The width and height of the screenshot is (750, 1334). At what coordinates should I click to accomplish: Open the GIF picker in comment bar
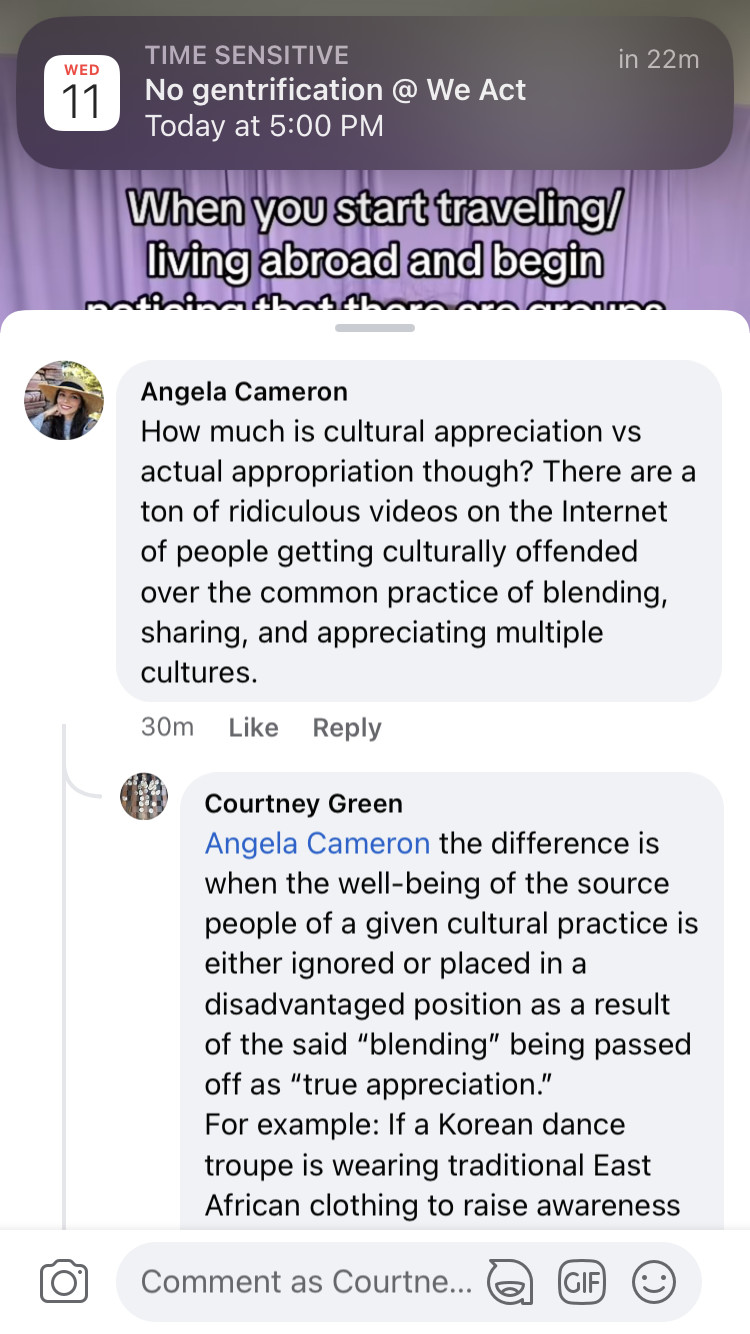pyautogui.click(x=582, y=1282)
